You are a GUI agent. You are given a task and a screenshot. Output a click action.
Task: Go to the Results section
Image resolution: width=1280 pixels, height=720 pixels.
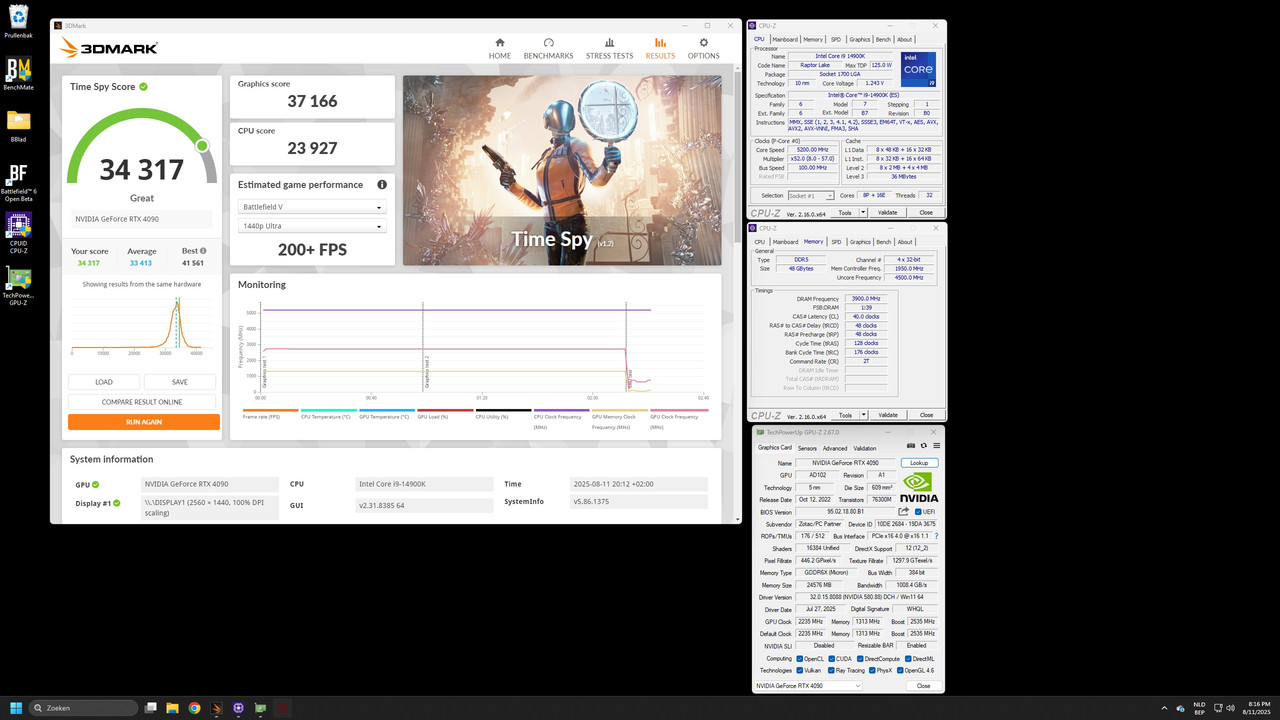click(x=660, y=48)
